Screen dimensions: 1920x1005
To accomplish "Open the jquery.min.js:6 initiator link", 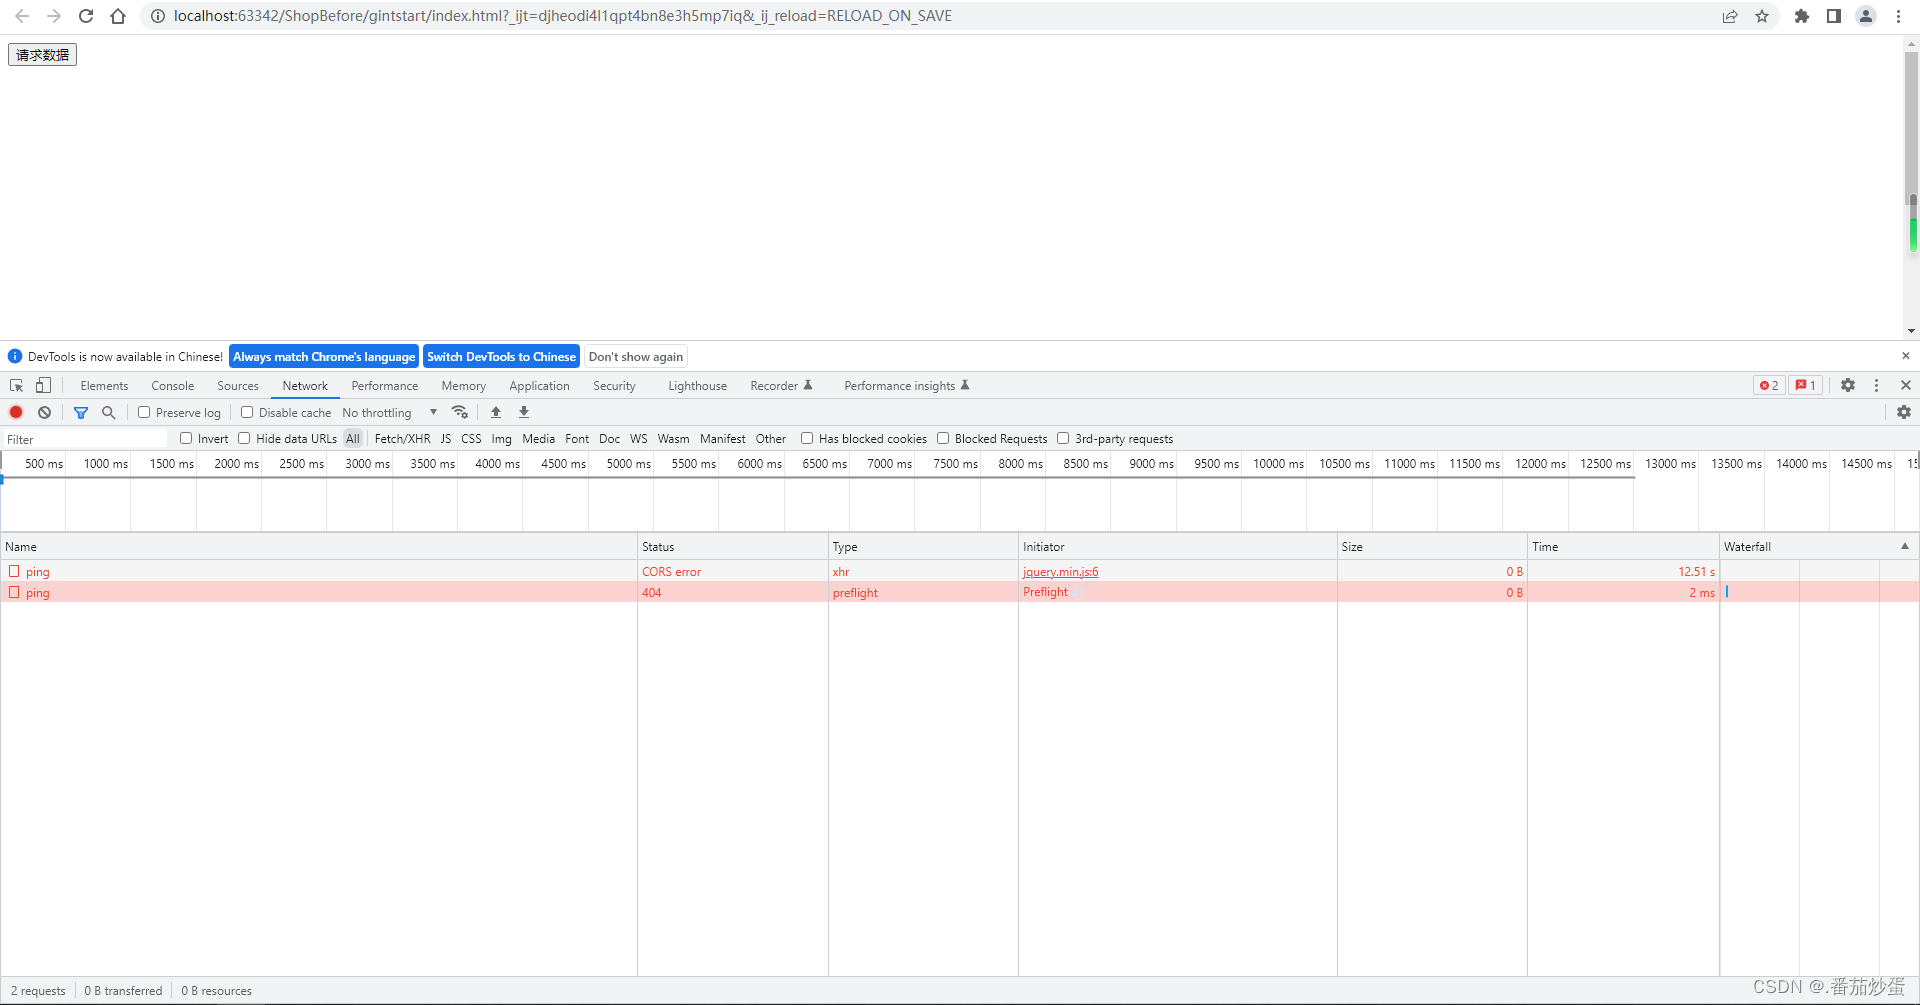I will tap(1060, 572).
